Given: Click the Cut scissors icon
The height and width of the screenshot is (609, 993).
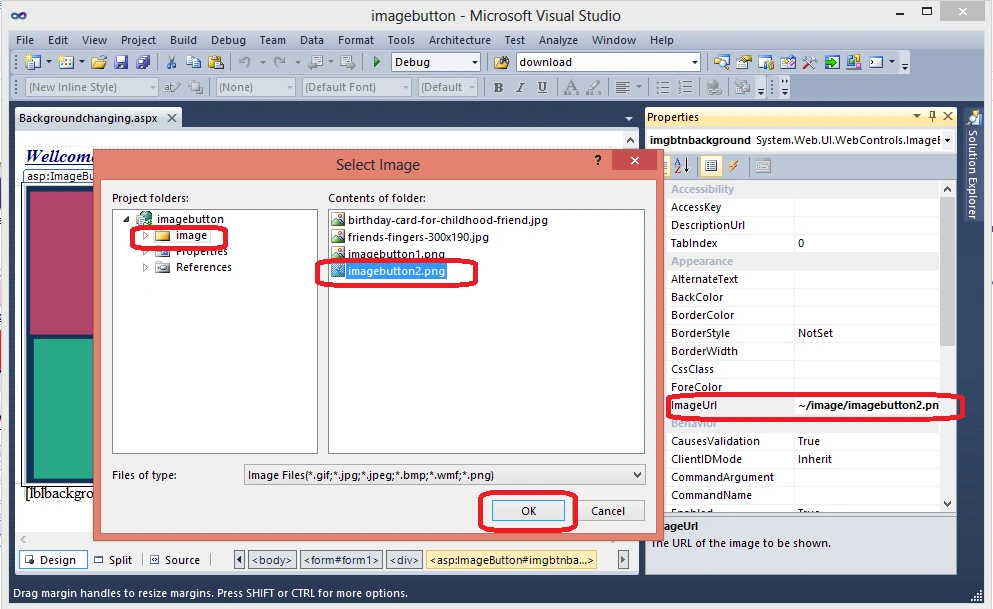Looking at the screenshot, I should coord(171,62).
